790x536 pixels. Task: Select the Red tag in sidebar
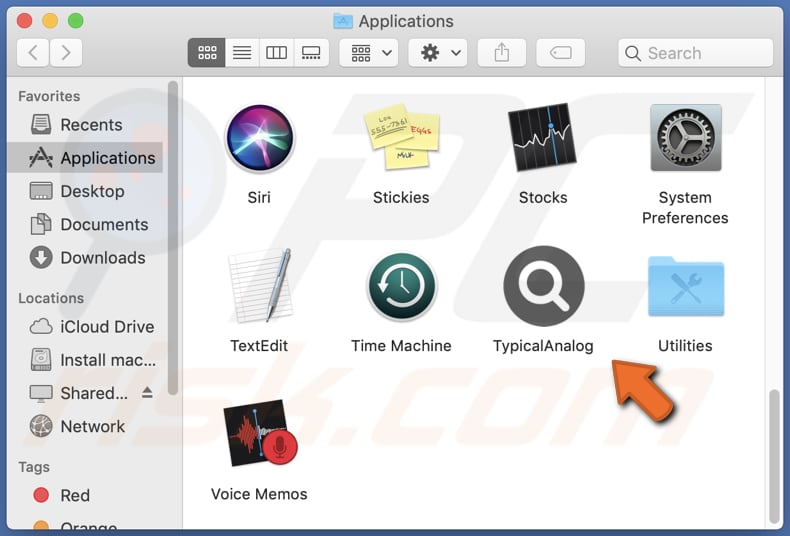pyautogui.click(x=85, y=495)
